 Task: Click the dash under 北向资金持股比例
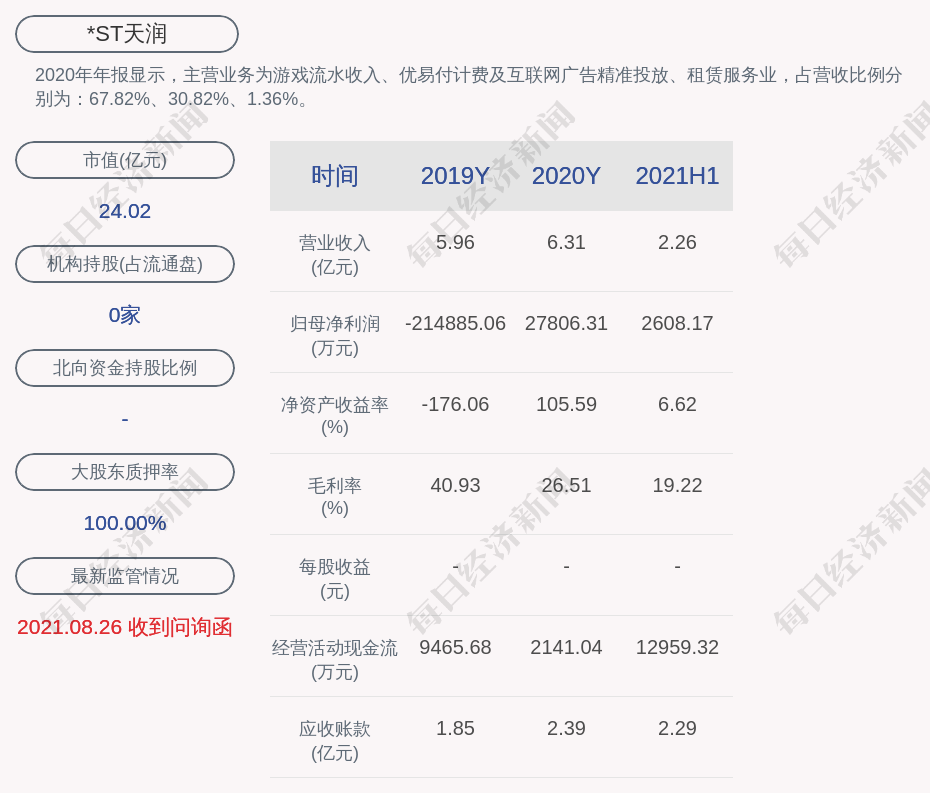(125, 419)
